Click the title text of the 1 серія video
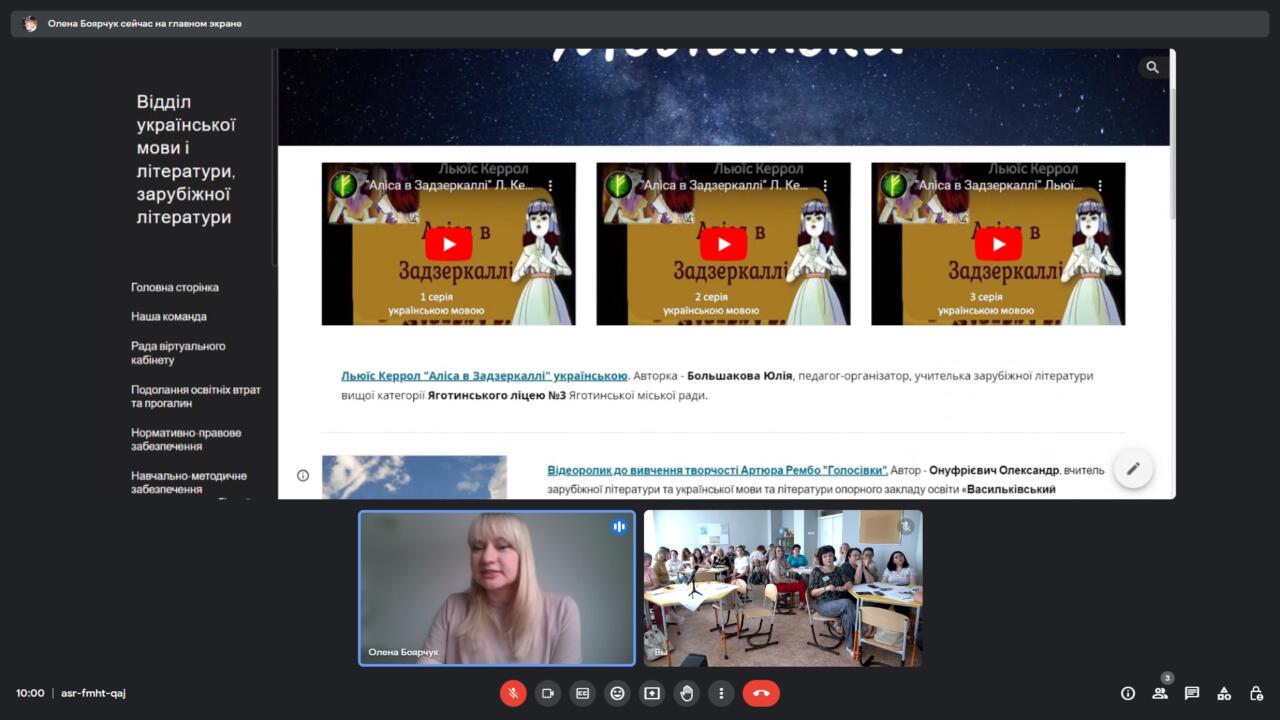Screen dimensions: 1280x720 point(449,186)
